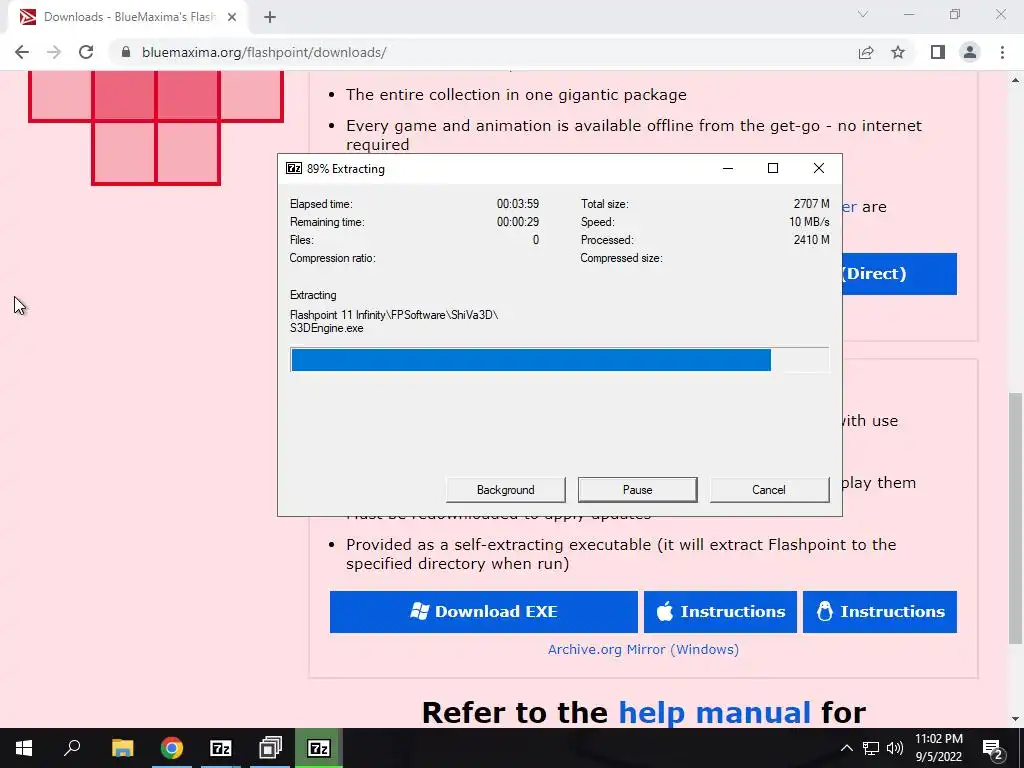1024x768 pixels.
Task: Click the pink block logo image
Action: tap(156, 128)
